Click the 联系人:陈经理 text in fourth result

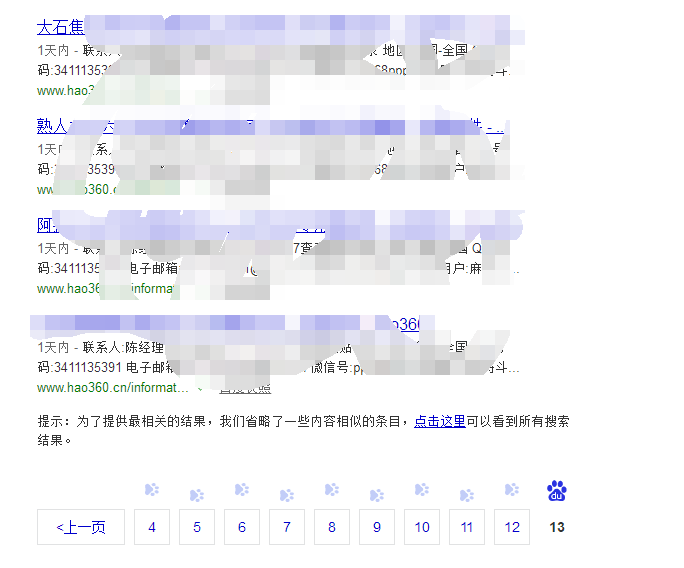click(123, 347)
